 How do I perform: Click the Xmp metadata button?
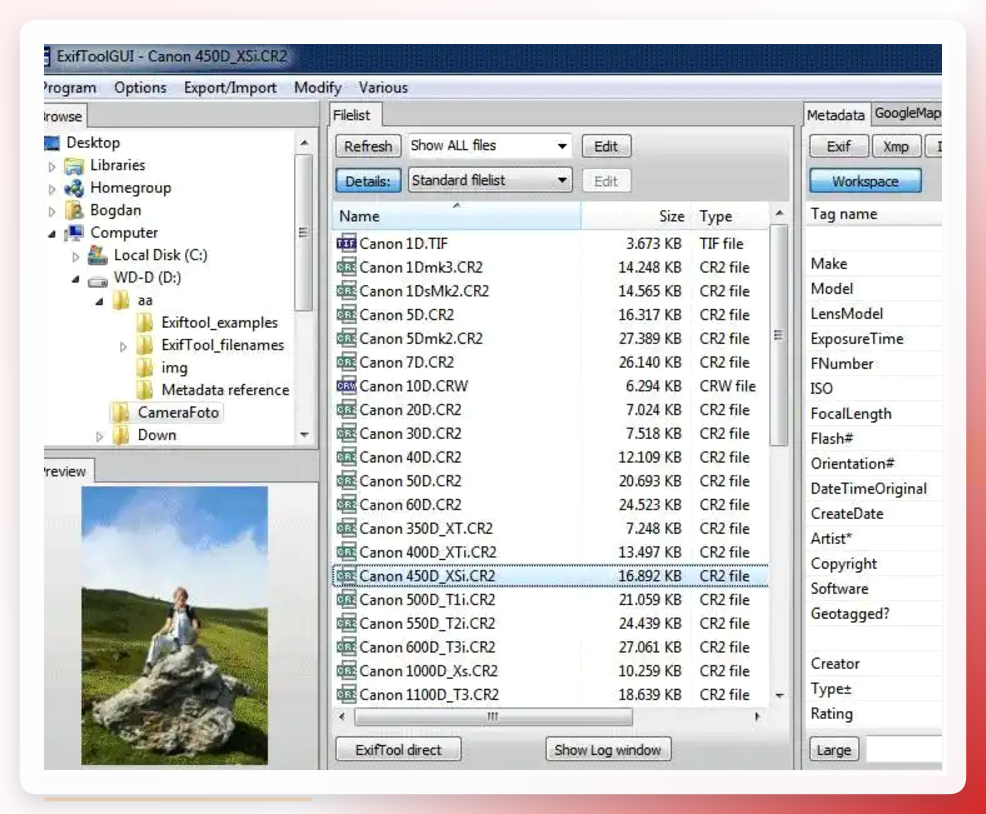point(896,147)
